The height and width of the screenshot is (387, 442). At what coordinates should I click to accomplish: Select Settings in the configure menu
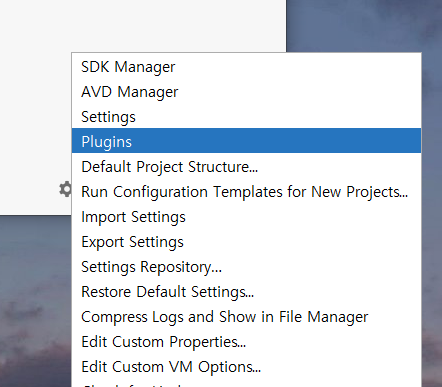246,117
